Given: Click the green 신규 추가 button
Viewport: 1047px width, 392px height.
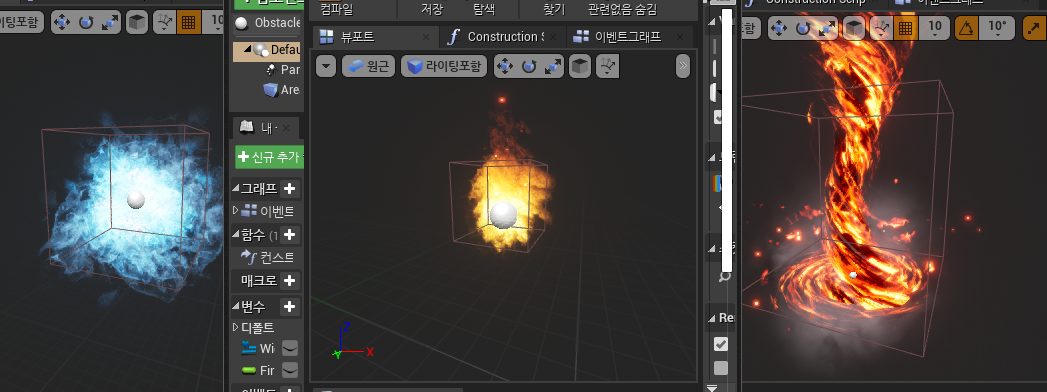Looking at the screenshot, I should tap(270, 158).
